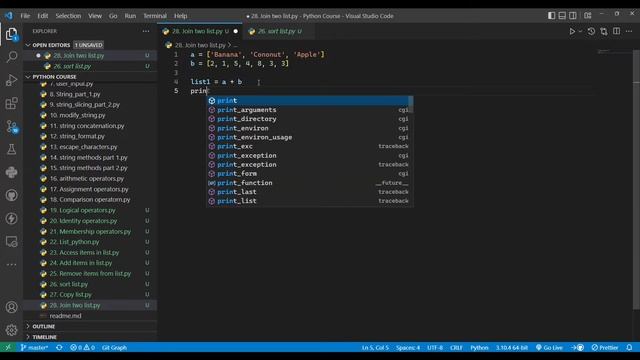The width and height of the screenshot is (640, 360).
Task: Expand the TIMELINE section
Action: coord(91,337)
